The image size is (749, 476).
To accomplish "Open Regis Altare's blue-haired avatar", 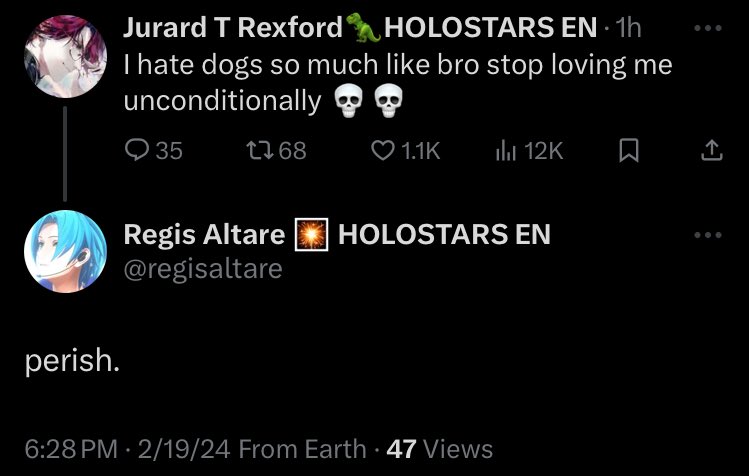I will coord(65,251).
